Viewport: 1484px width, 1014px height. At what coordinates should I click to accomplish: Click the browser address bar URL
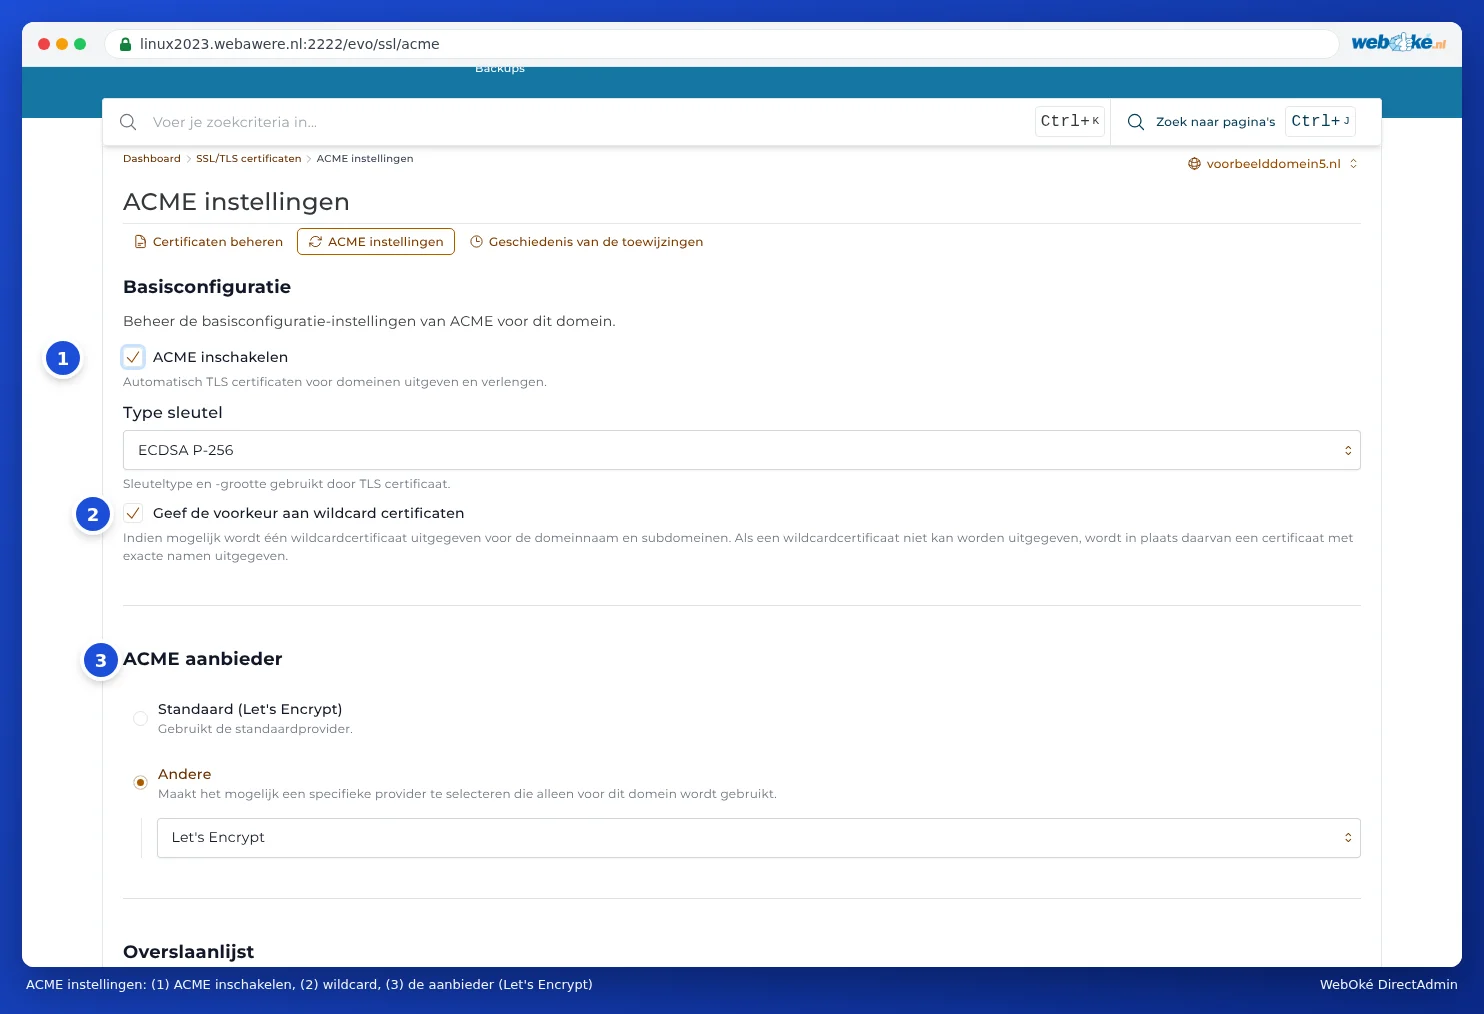(x=290, y=44)
